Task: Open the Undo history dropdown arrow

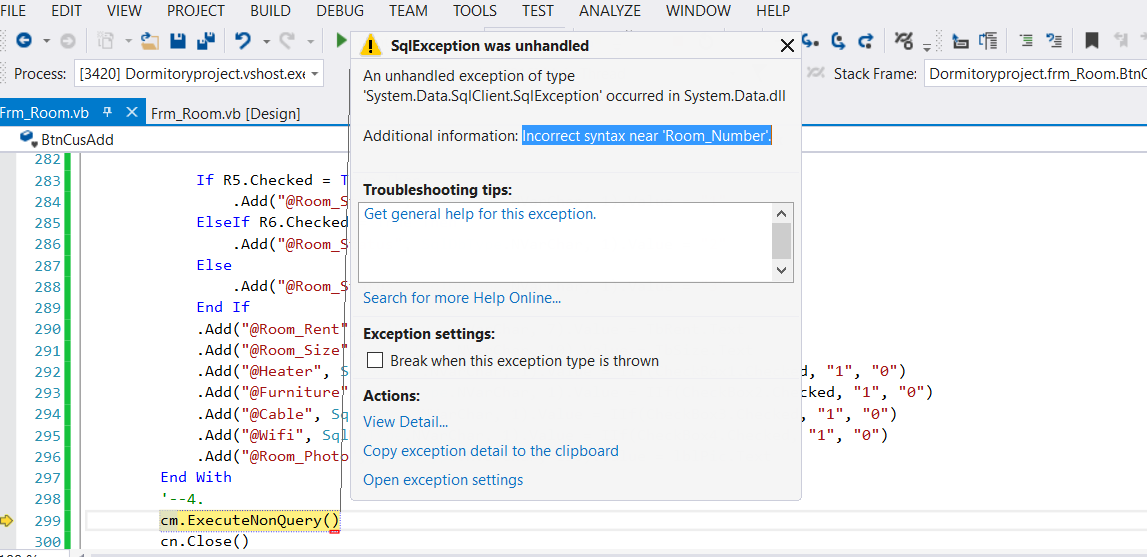Action: click(x=266, y=42)
